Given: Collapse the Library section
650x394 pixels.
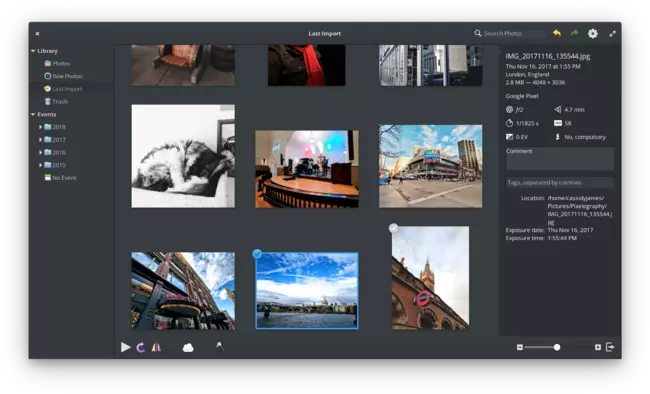Looking at the screenshot, I should [x=33, y=51].
